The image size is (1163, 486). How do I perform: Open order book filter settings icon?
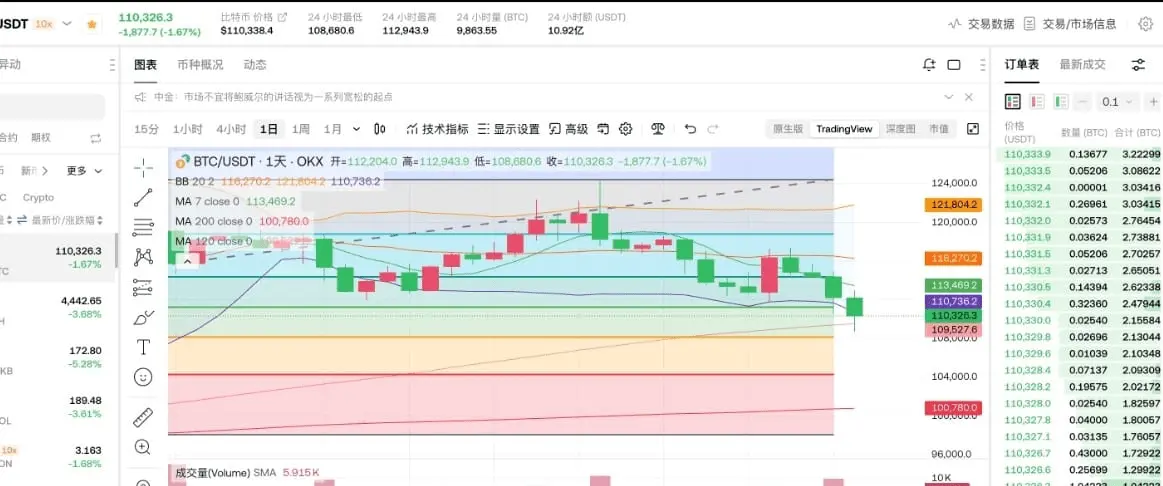(x=1139, y=65)
